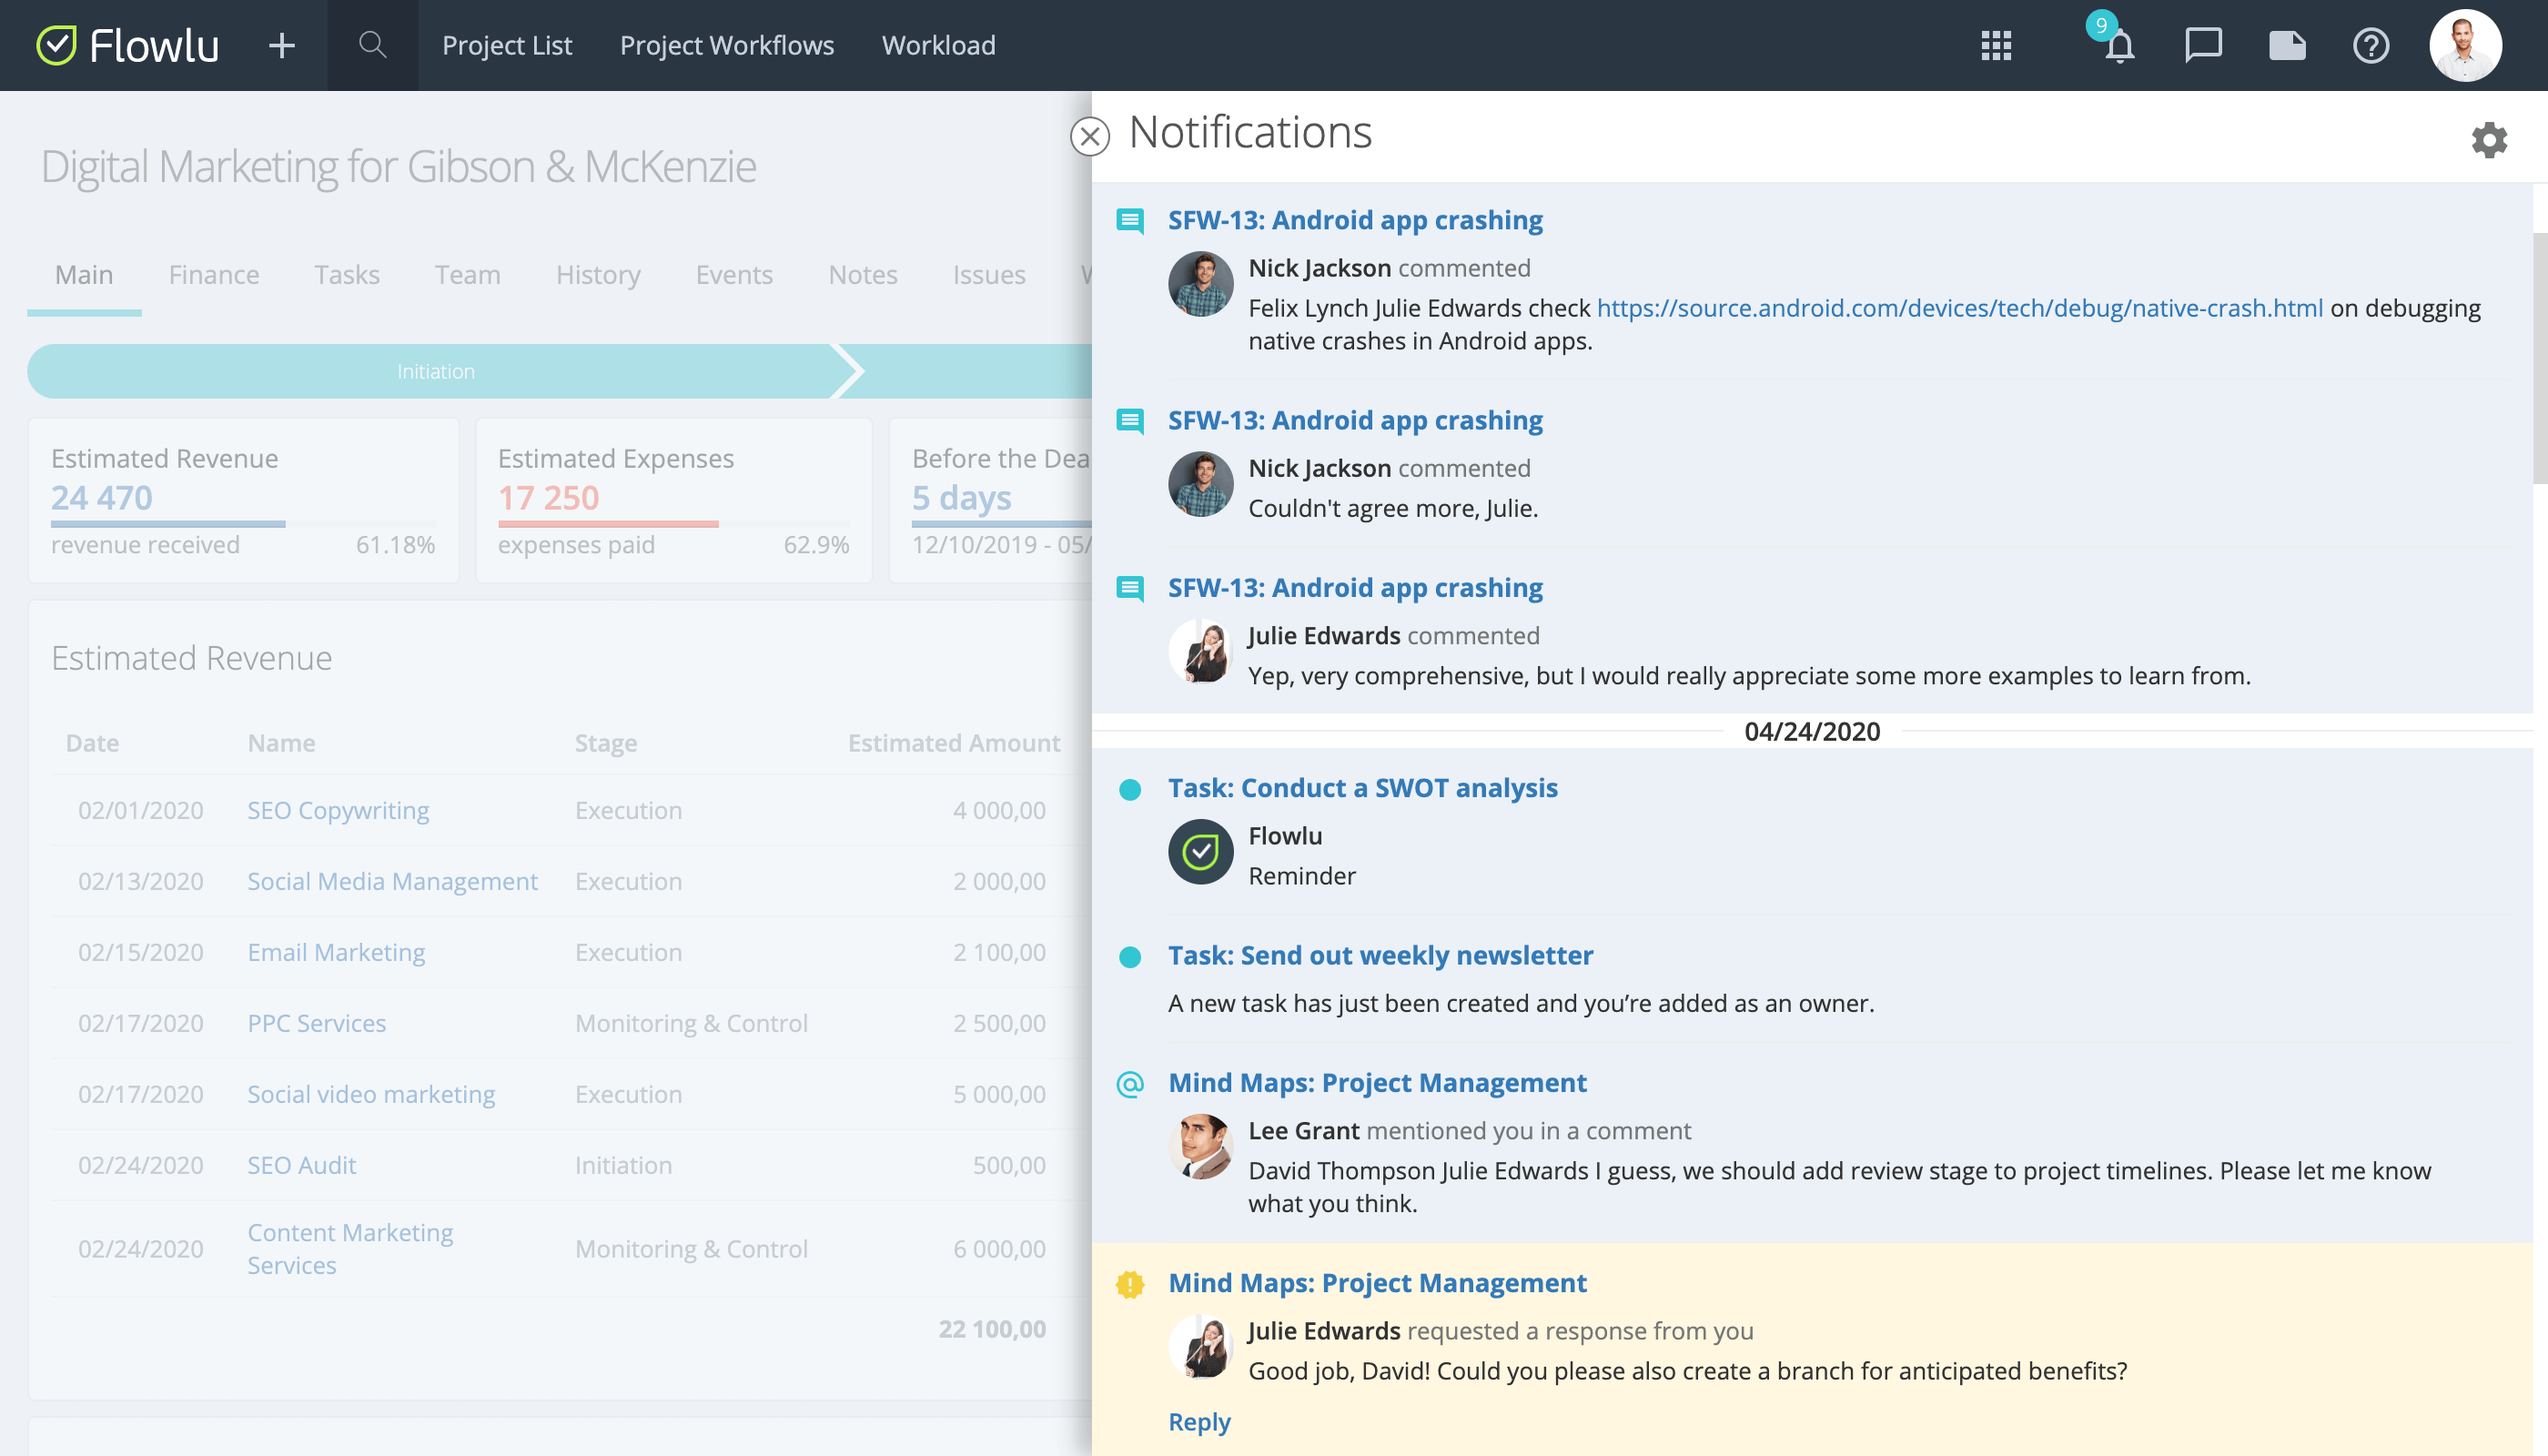Open Content Marketing Services revenue entry
Screen dimensions: 2548x1456
(x=350, y=1248)
